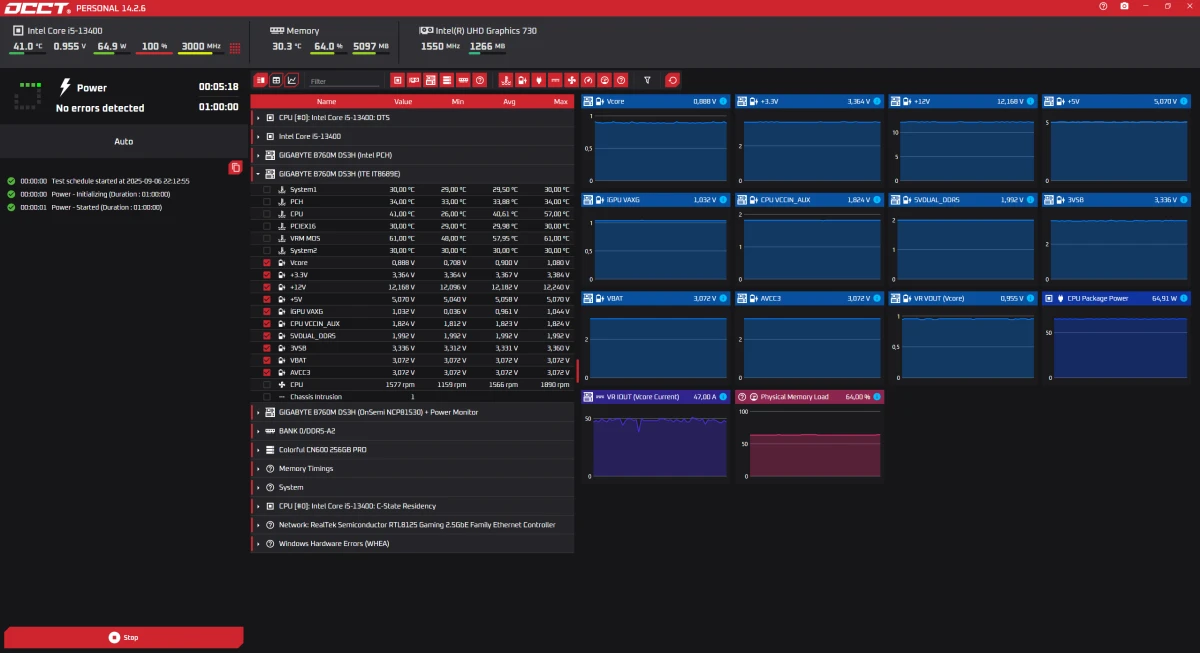Image resolution: width=1200 pixels, height=653 pixels.
Task: Click the funnel filter icon
Action: pos(647,80)
